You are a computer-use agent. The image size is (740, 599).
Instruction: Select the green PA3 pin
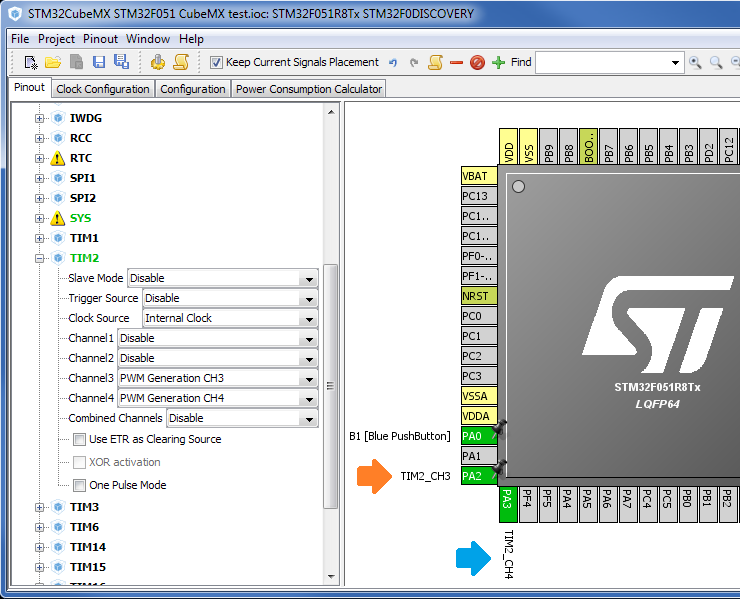coord(508,505)
